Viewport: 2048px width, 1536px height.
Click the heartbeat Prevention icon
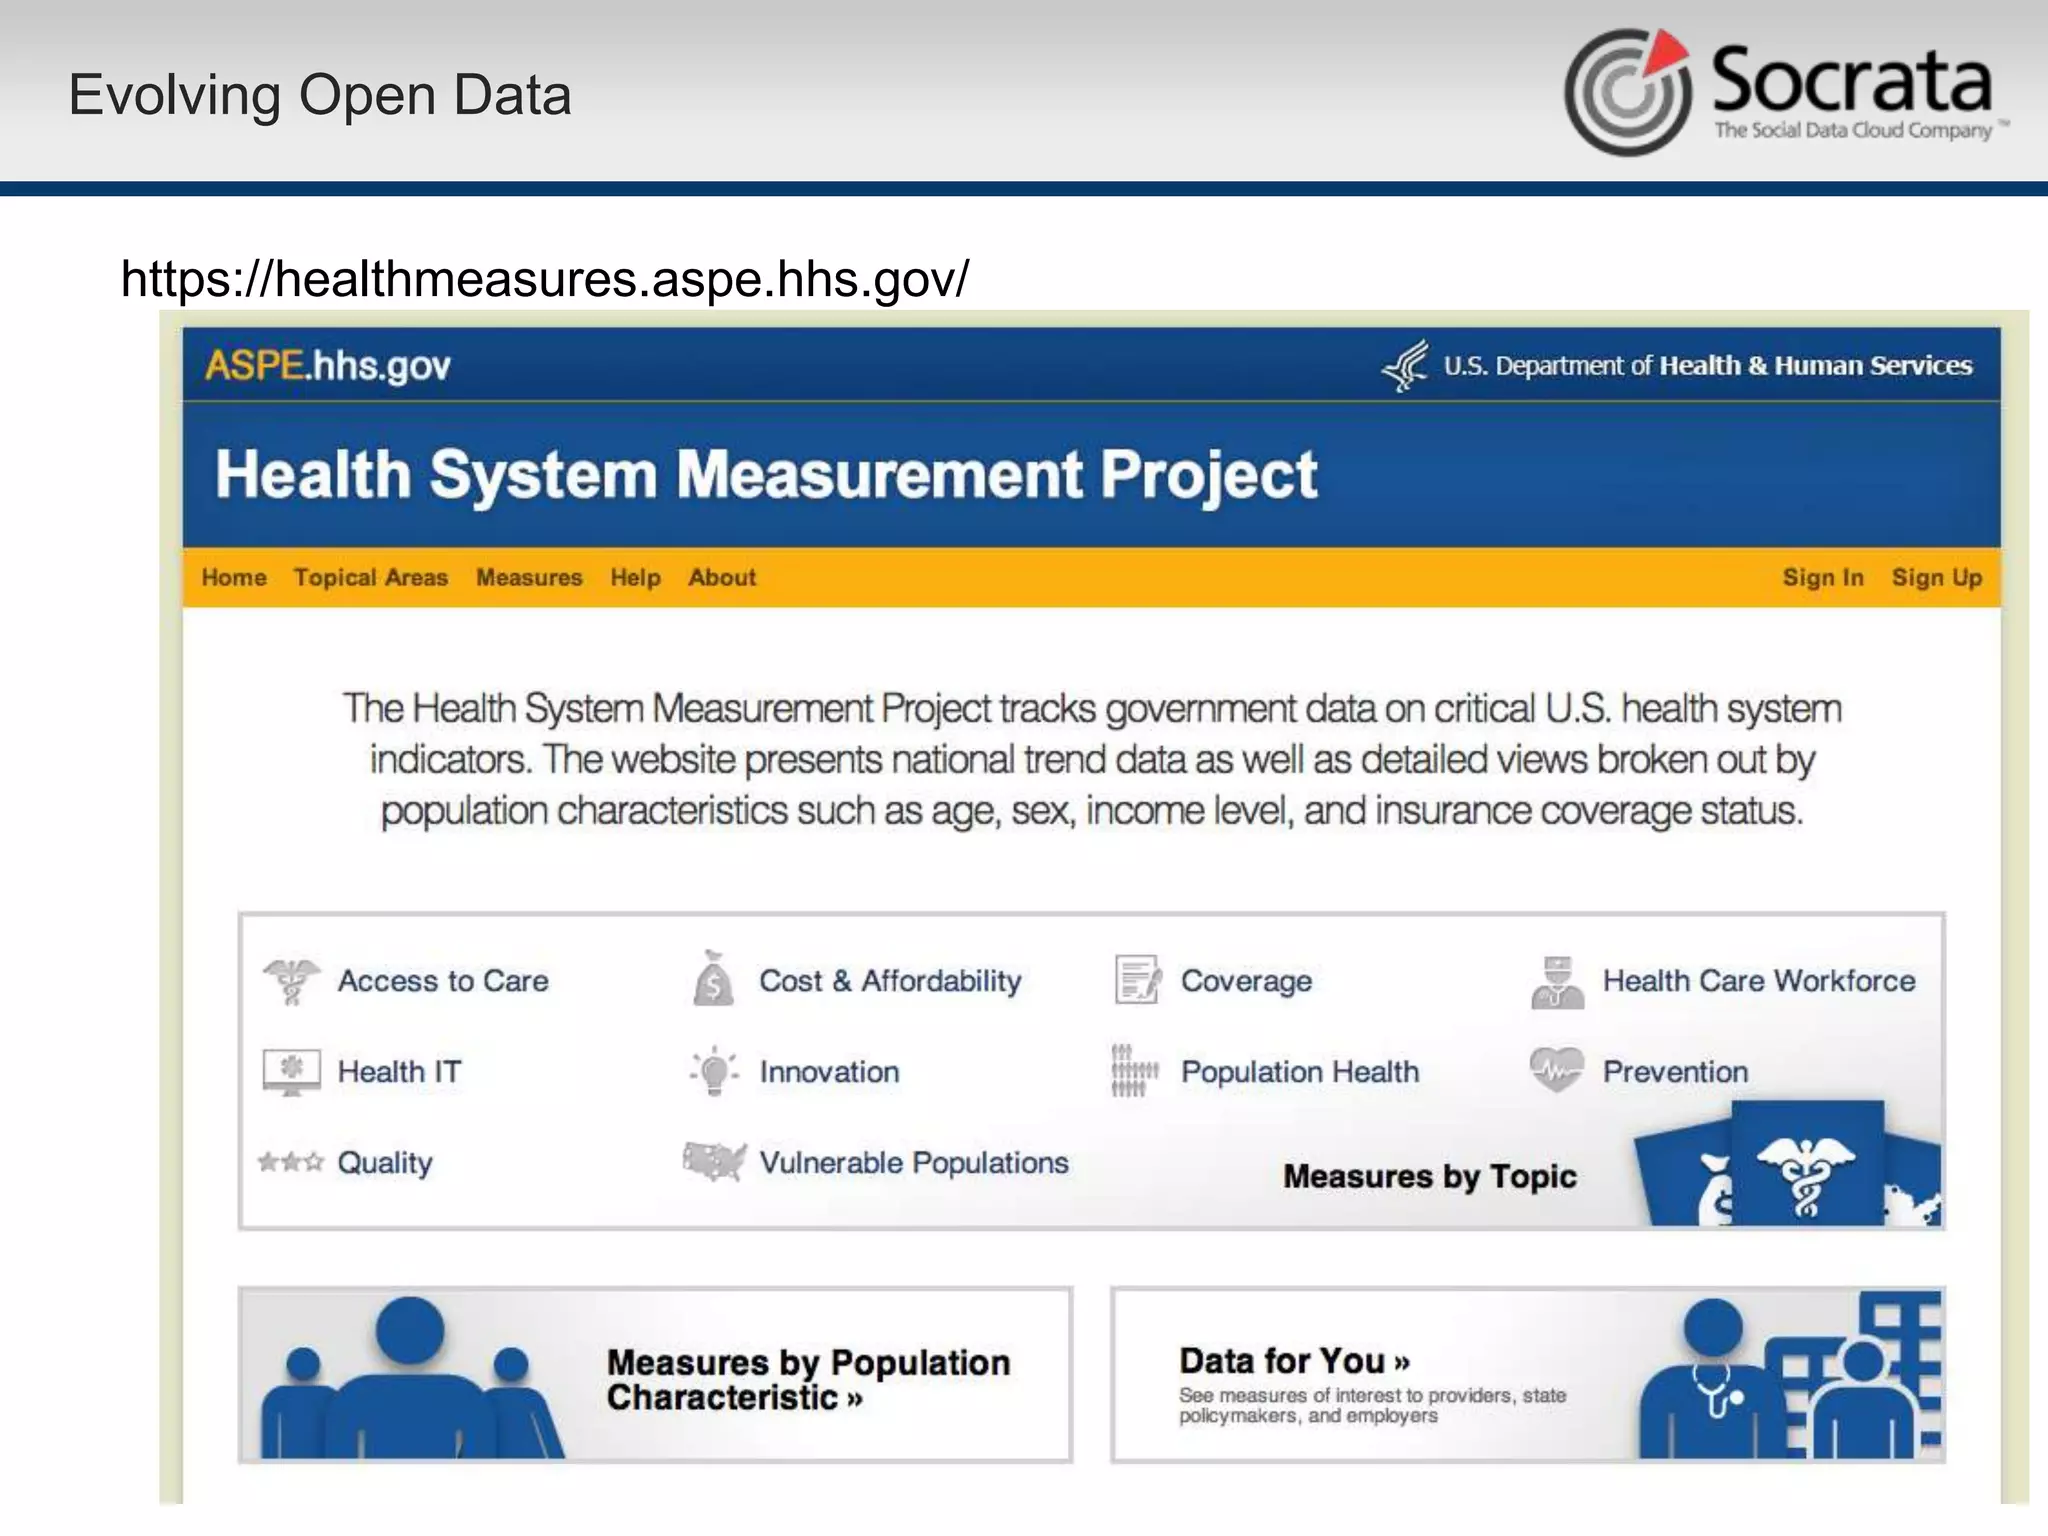(x=1557, y=1070)
